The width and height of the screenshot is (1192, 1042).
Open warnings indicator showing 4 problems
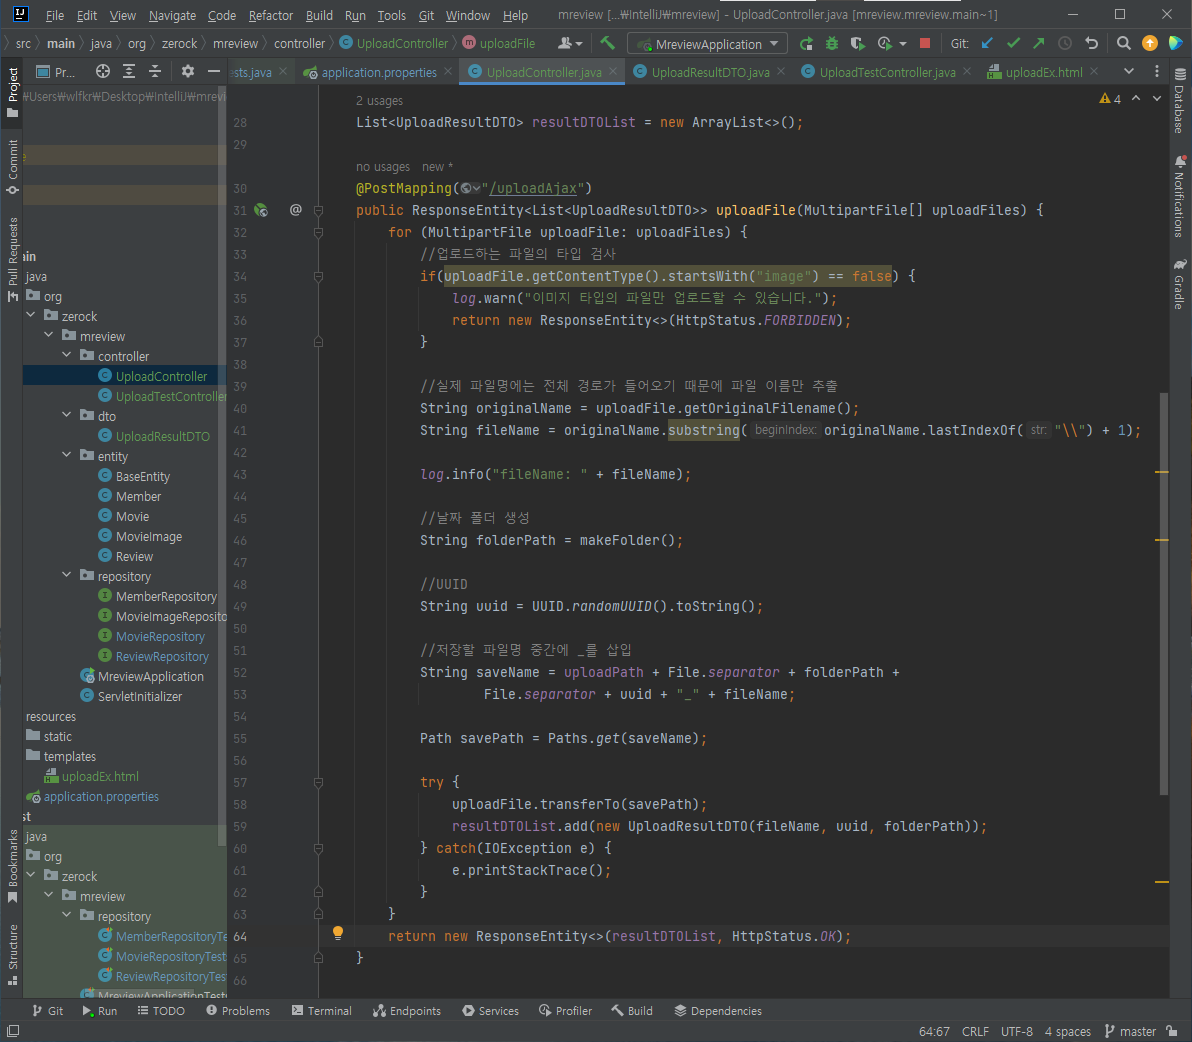click(x=1109, y=99)
